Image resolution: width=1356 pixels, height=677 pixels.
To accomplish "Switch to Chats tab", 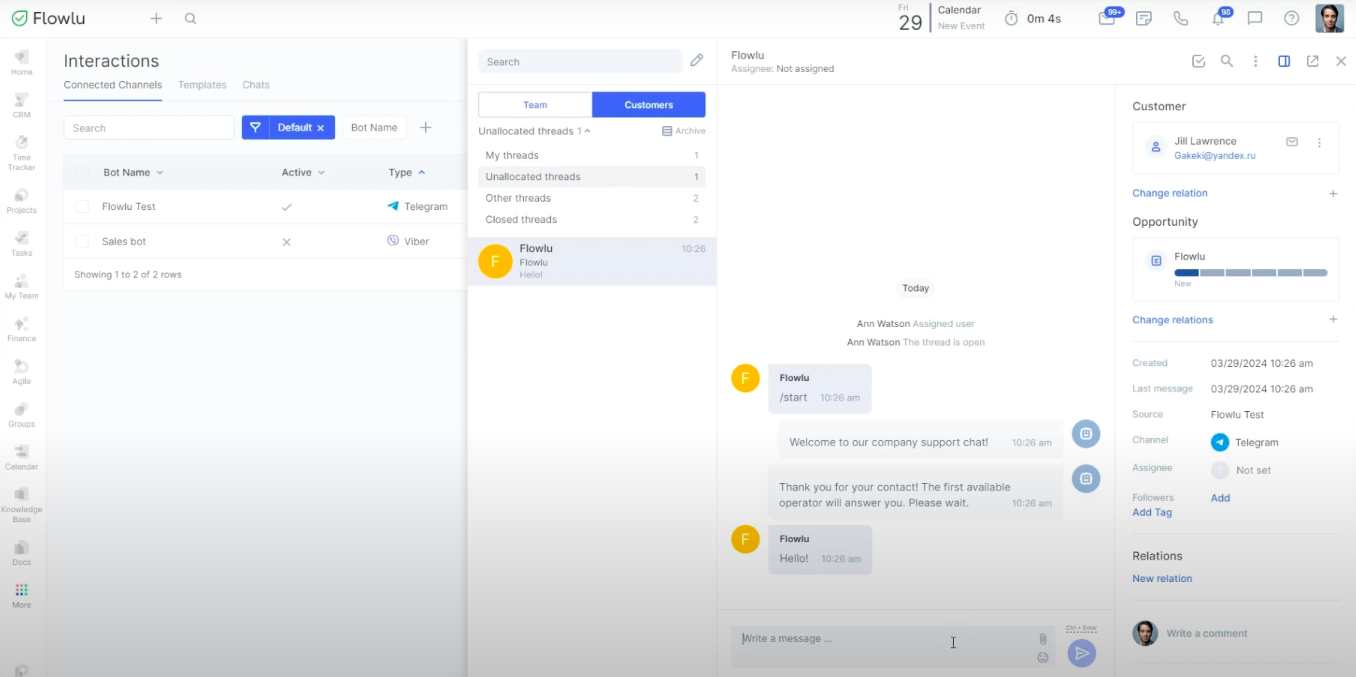I will tap(256, 85).
